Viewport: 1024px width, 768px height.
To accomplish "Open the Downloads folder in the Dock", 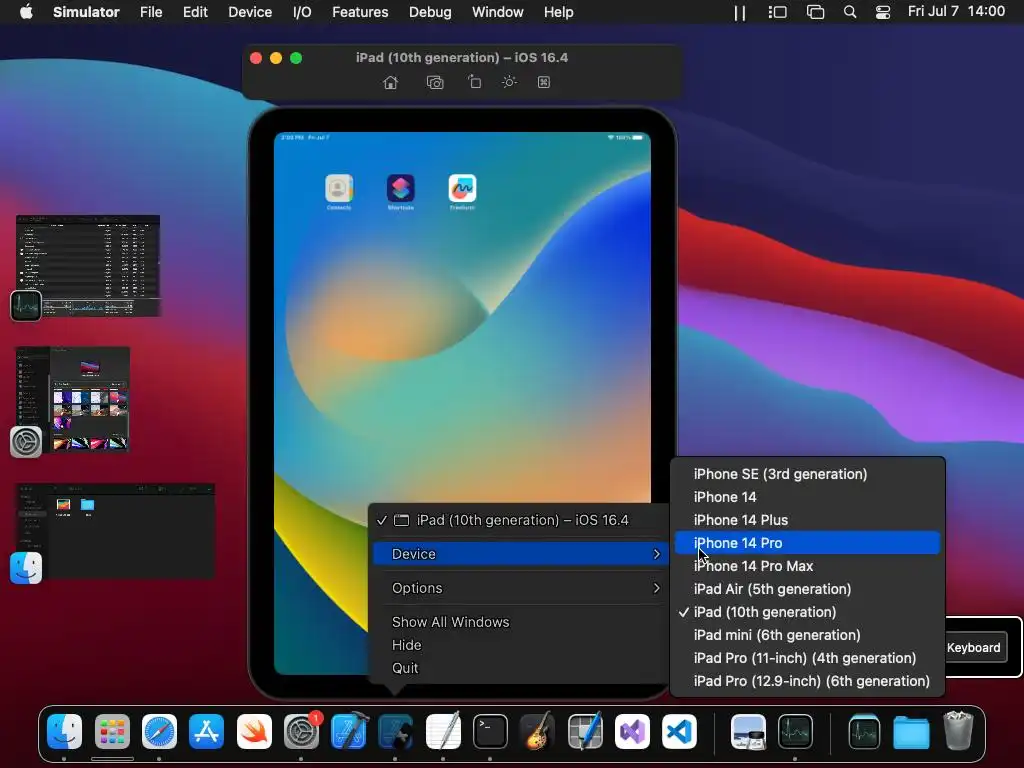I will 911,732.
